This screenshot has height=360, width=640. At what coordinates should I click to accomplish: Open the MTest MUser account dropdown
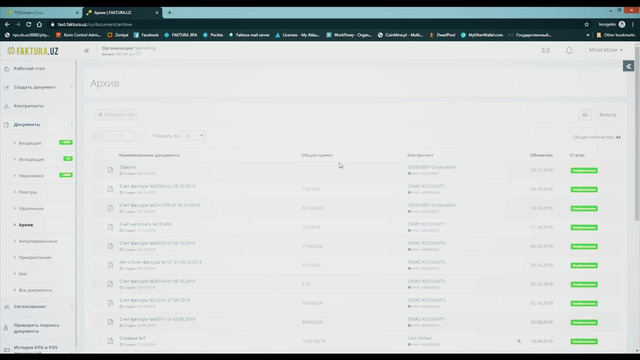click(606, 50)
